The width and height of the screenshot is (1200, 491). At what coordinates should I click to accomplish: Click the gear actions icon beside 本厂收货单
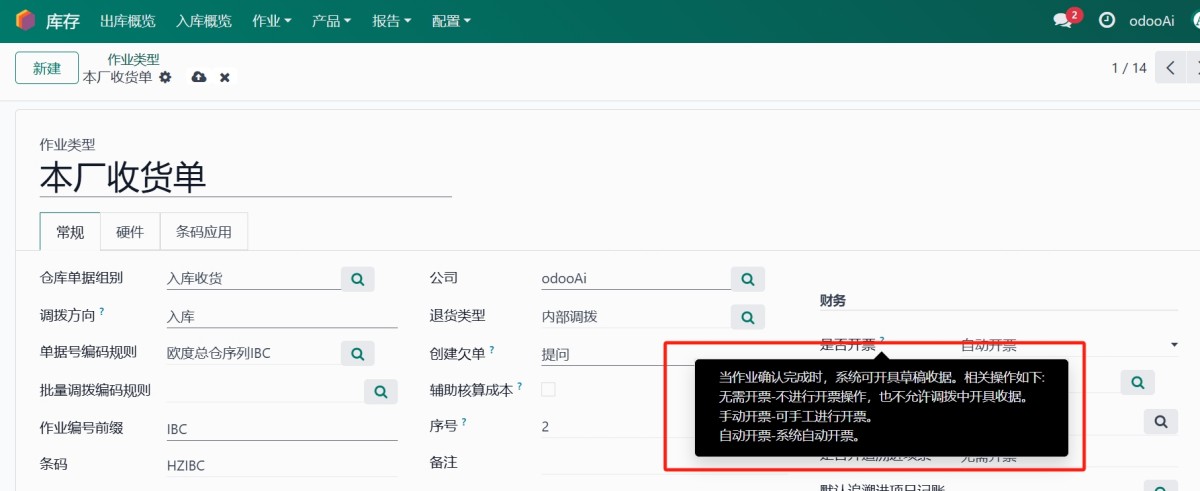[166, 77]
